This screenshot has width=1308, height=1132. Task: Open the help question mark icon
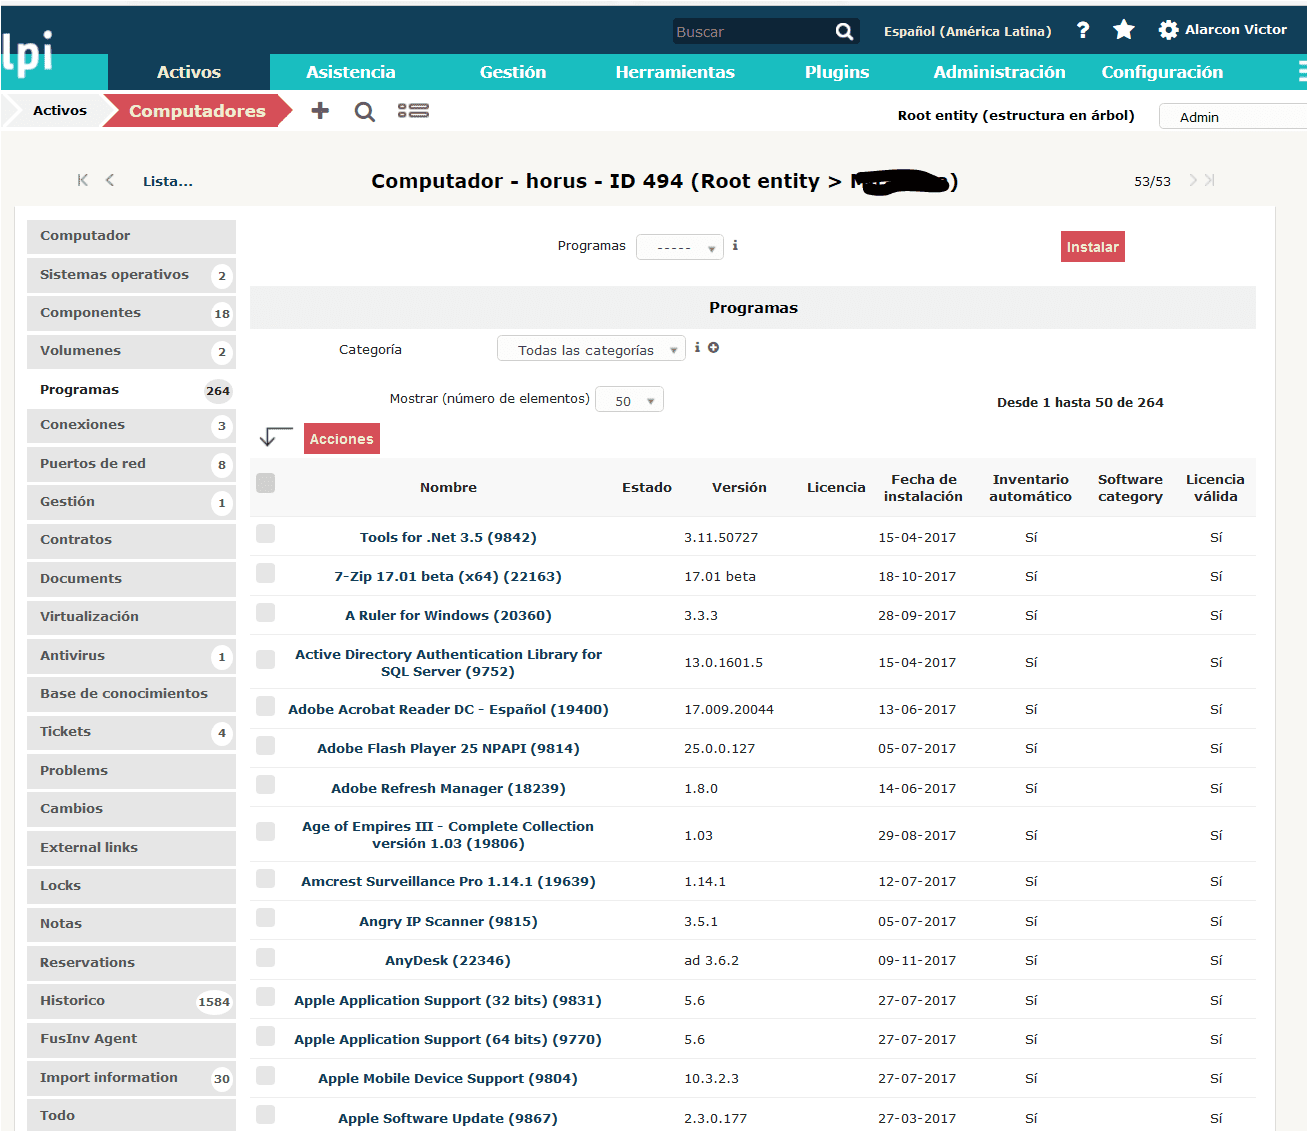[1083, 30]
